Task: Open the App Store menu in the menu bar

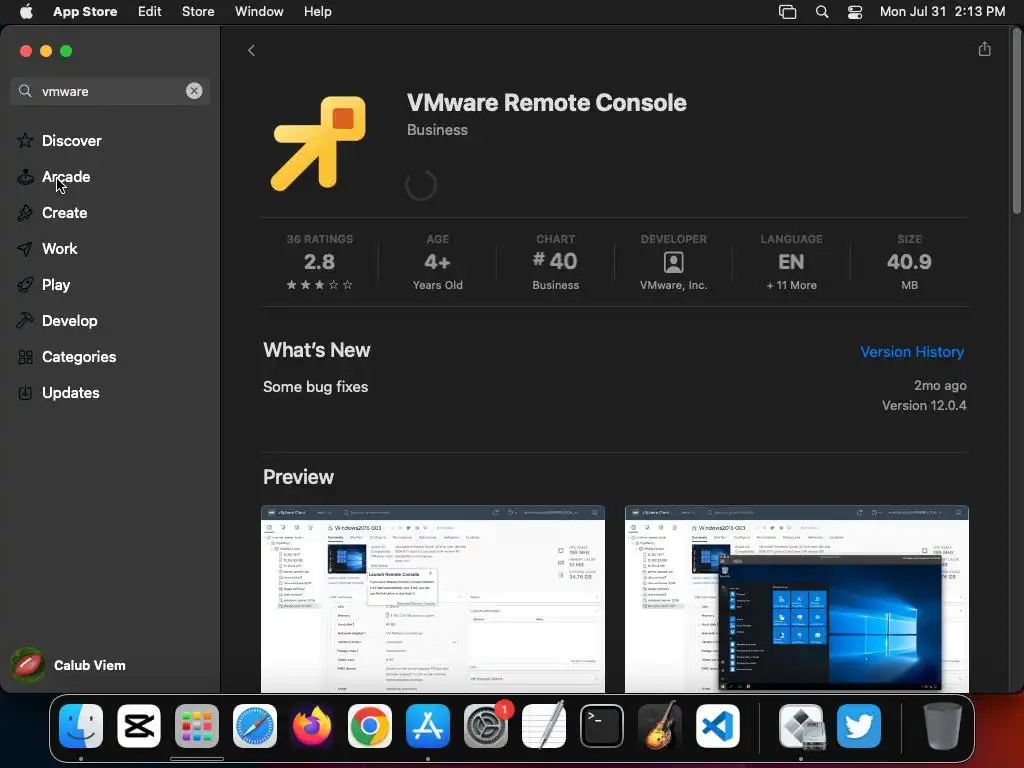Action: coord(85,12)
